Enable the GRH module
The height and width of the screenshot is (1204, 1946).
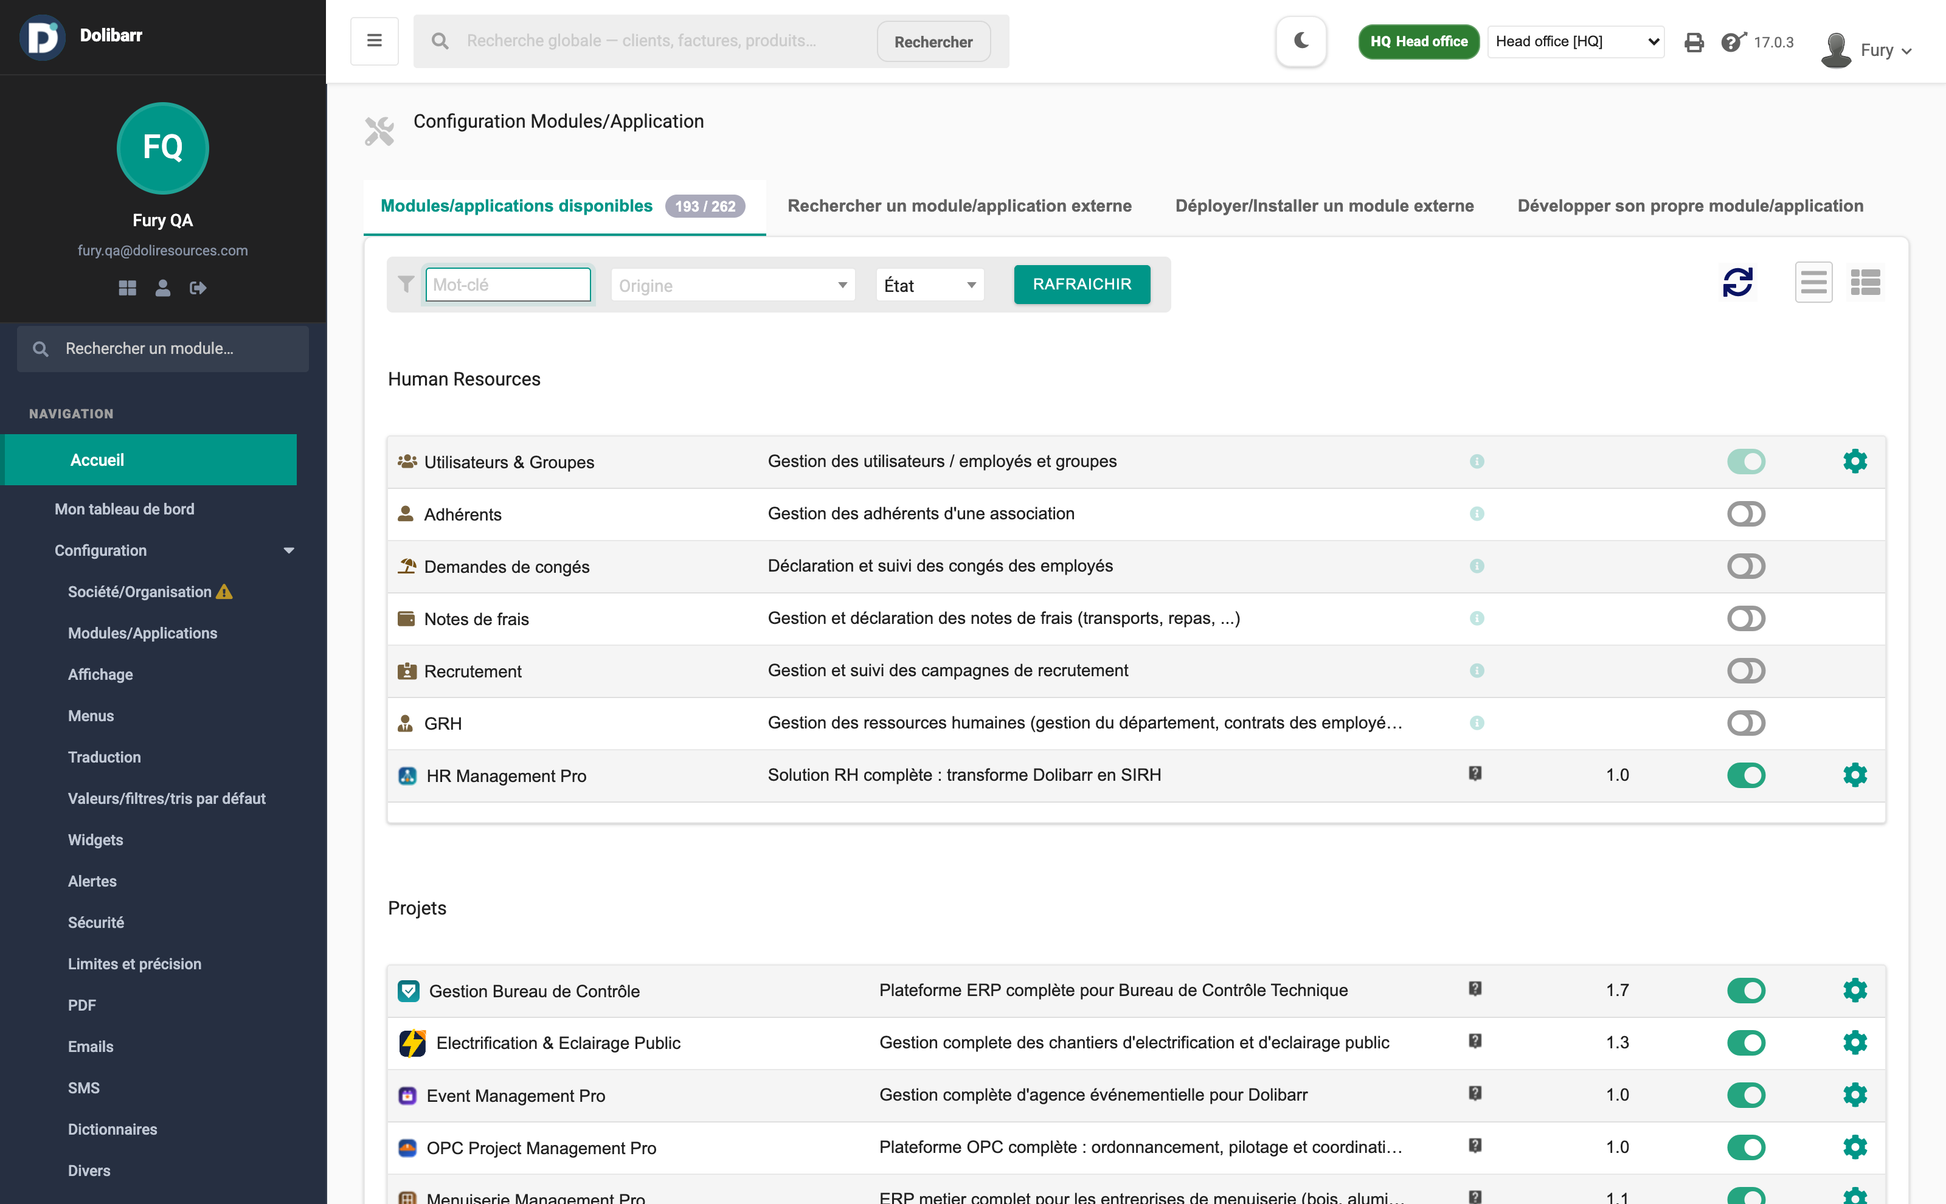coord(1746,723)
